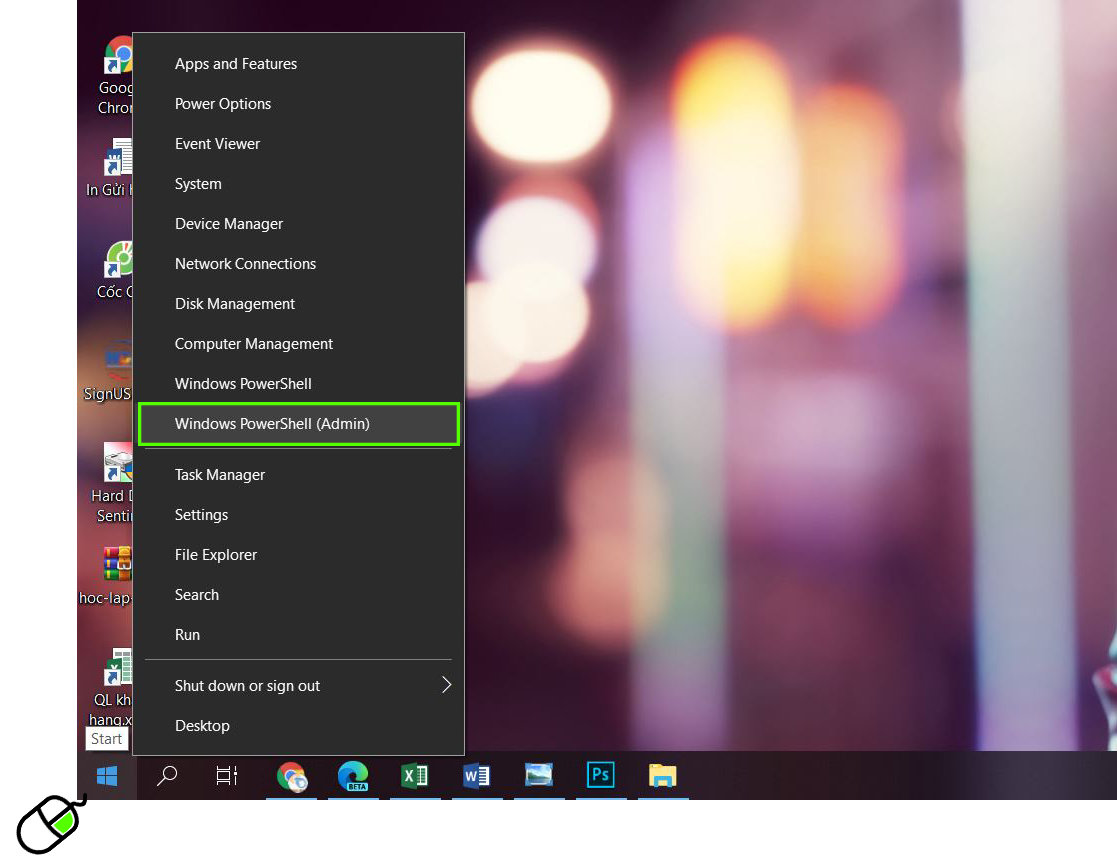Viewport: 1117px width, 861px height.
Task: Launch Excel from the taskbar
Action: pyautogui.click(x=414, y=776)
